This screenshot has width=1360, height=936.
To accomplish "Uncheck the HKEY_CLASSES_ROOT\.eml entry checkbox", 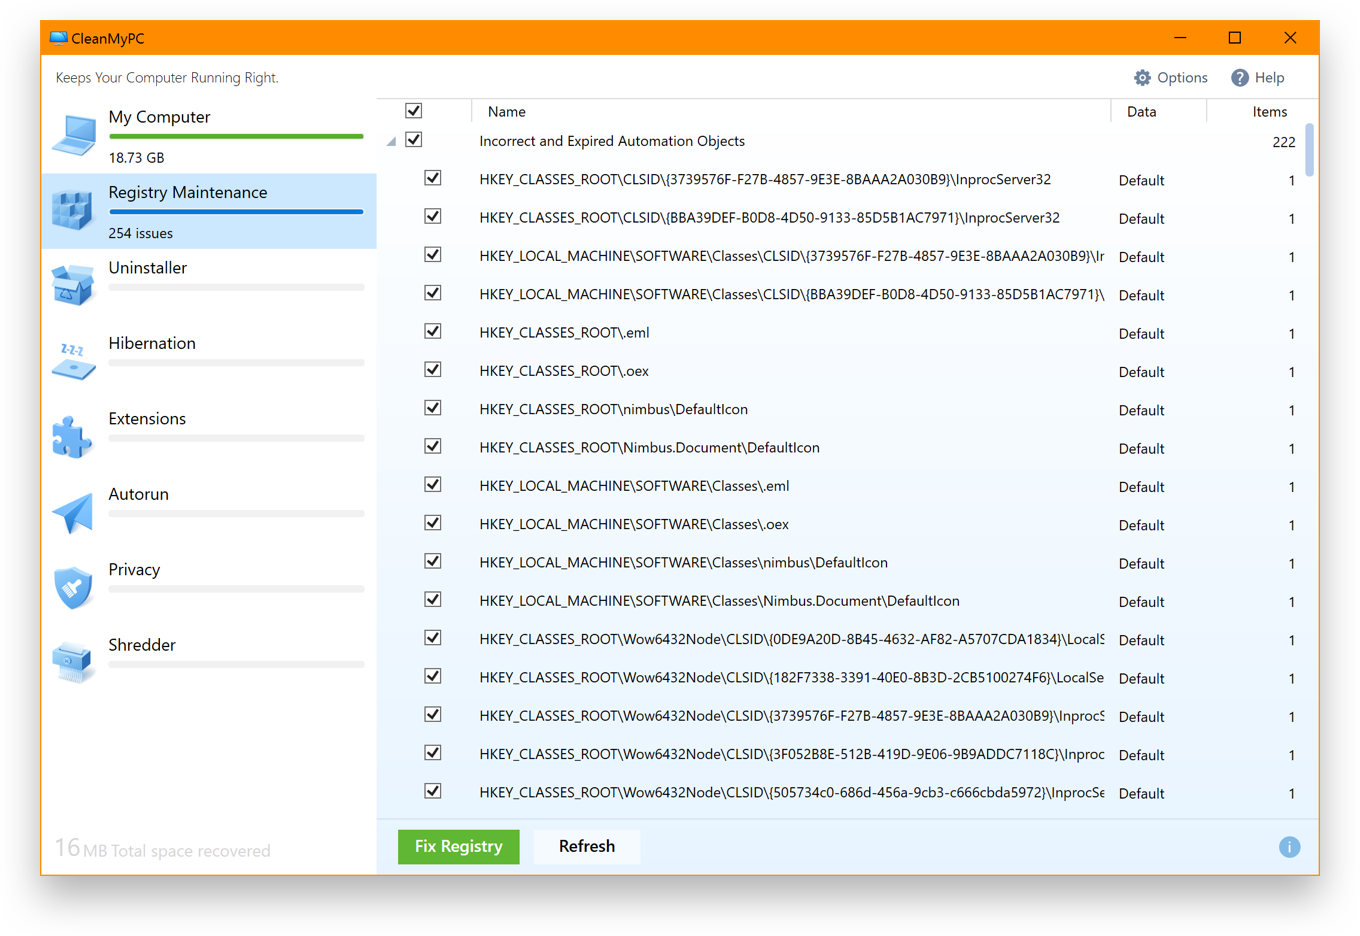I will (433, 331).
